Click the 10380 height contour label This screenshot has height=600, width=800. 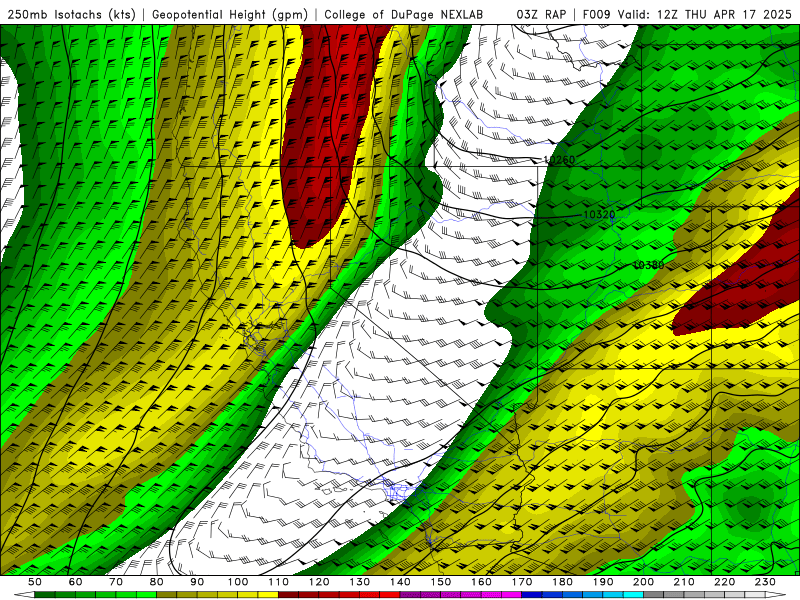pyautogui.click(x=648, y=265)
